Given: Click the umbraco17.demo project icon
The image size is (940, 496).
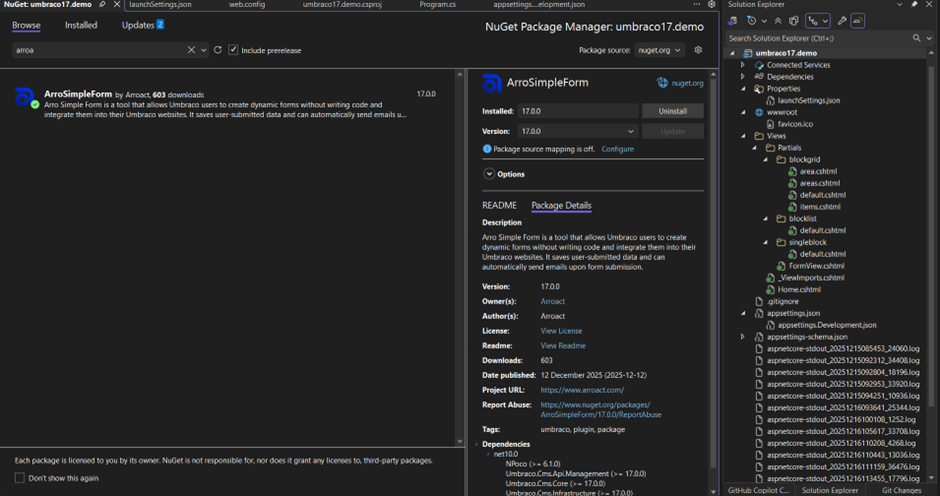Looking at the screenshot, I should (x=748, y=53).
